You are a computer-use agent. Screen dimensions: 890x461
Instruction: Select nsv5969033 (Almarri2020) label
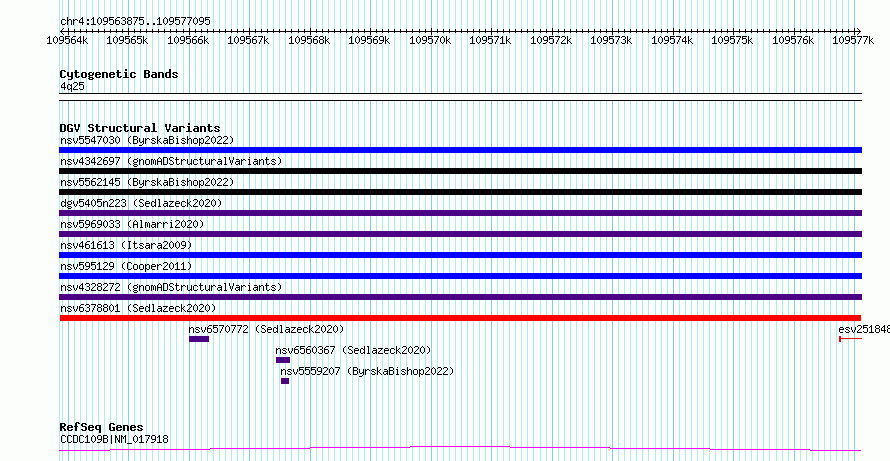click(132, 224)
